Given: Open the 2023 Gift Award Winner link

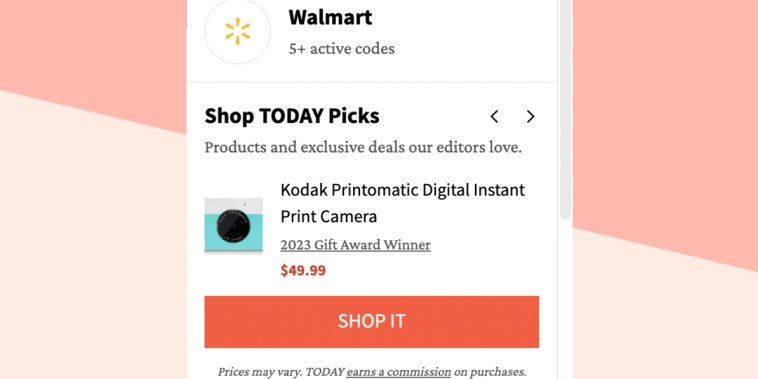Looking at the screenshot, I should point(355,245).
